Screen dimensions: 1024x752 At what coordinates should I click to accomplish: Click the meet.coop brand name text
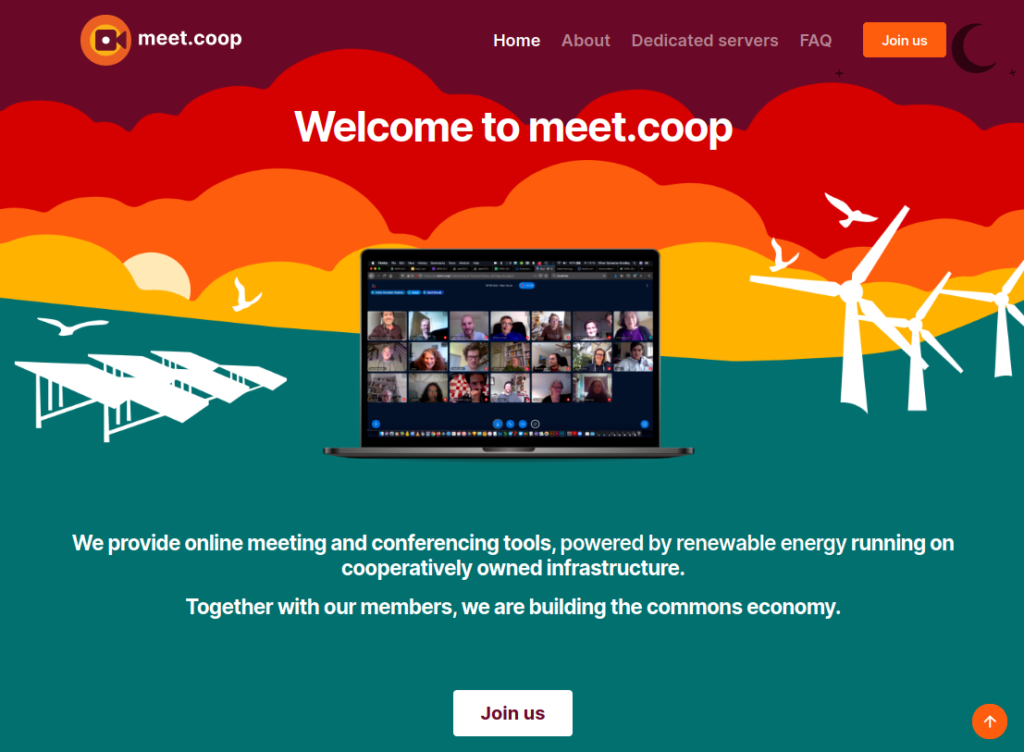[x=190, y=39]
